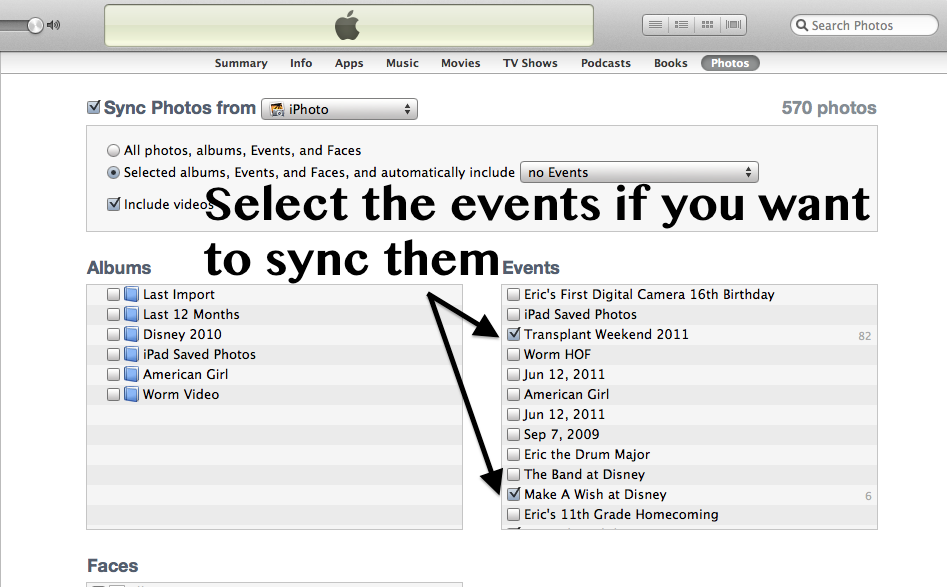Check the Last Import album checkbox
The width and height of the screenshot is (947, 587).
click(113, 294)
